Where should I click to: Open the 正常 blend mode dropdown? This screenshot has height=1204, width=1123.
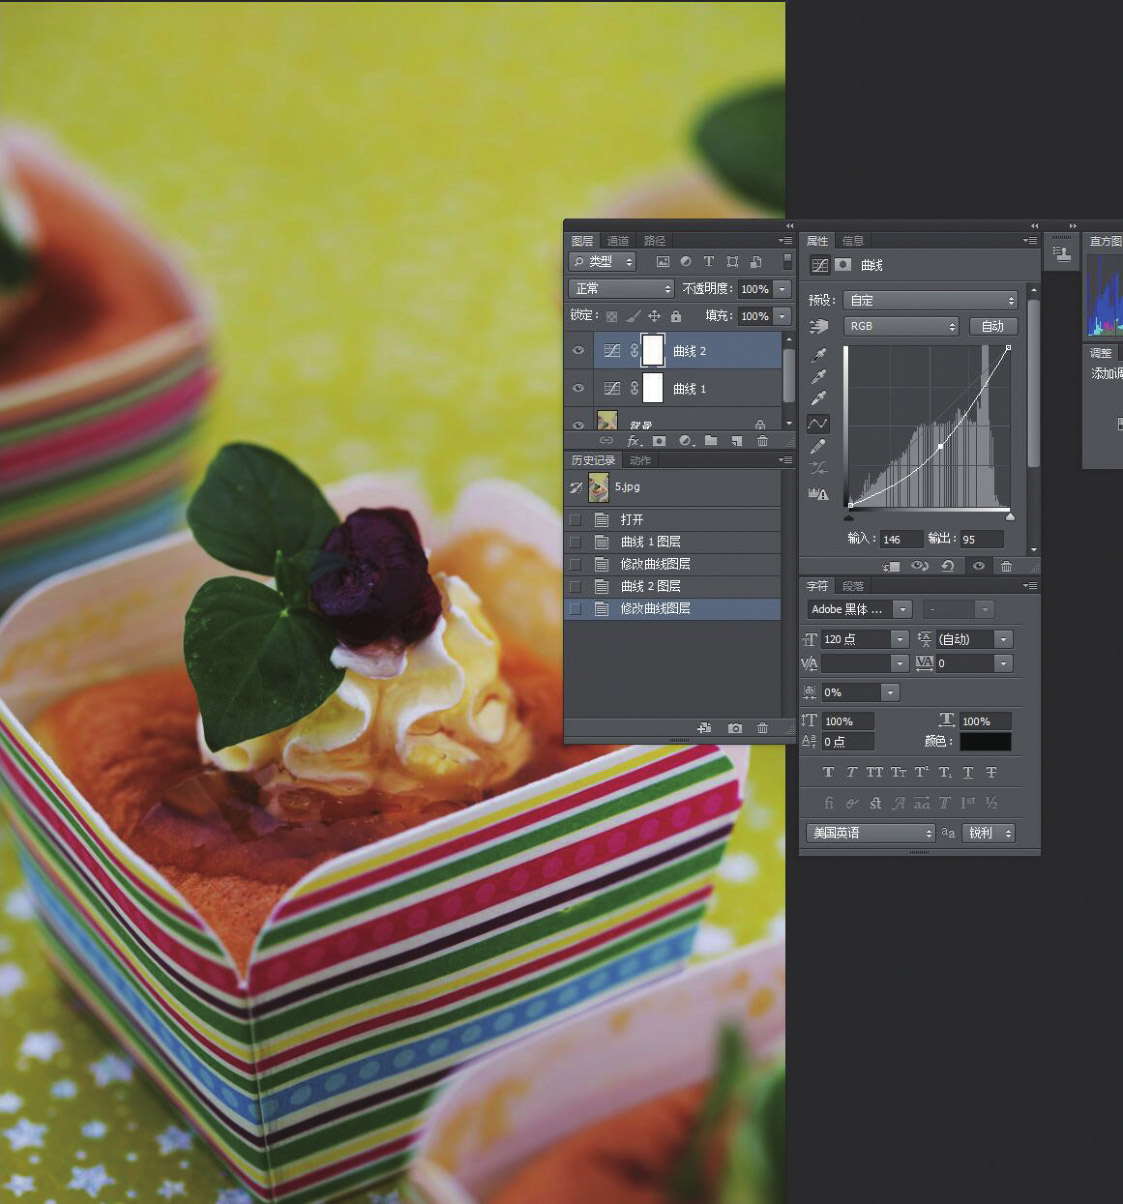point(621,288)
